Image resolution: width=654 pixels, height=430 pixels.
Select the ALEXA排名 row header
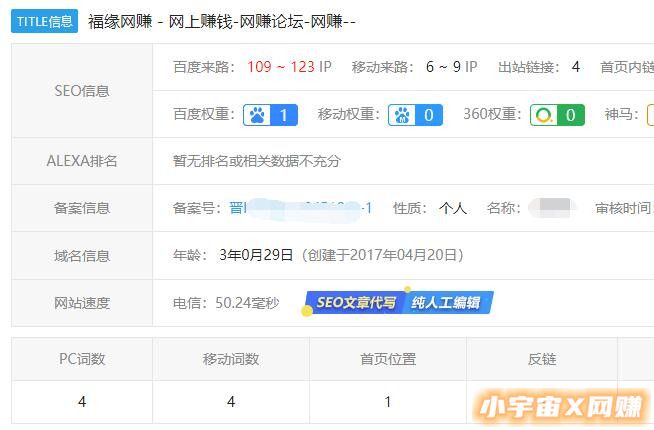82,161
